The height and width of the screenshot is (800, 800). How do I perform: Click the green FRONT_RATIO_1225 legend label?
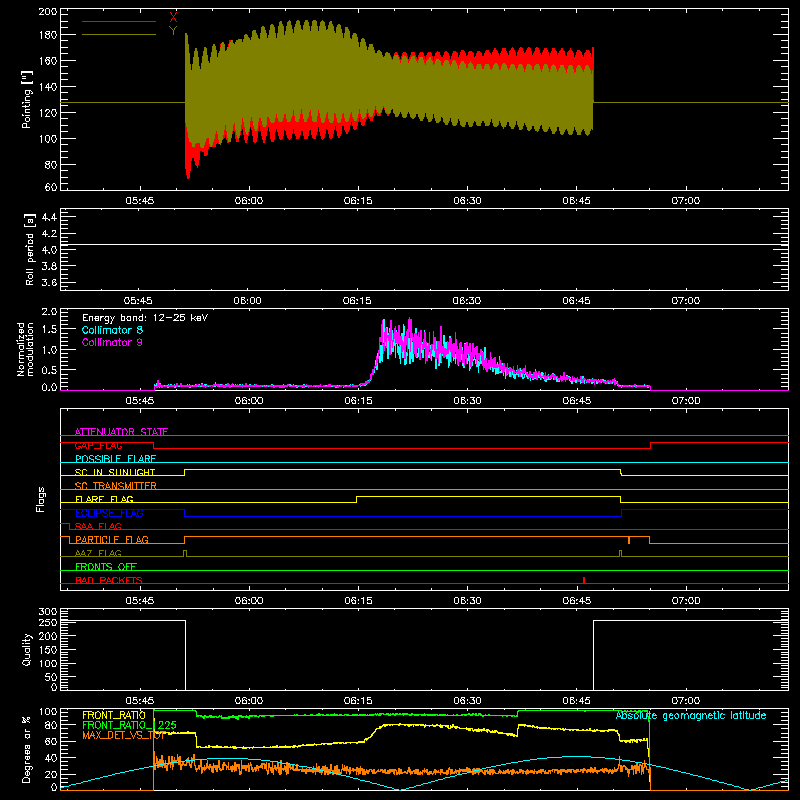[130, 725]
